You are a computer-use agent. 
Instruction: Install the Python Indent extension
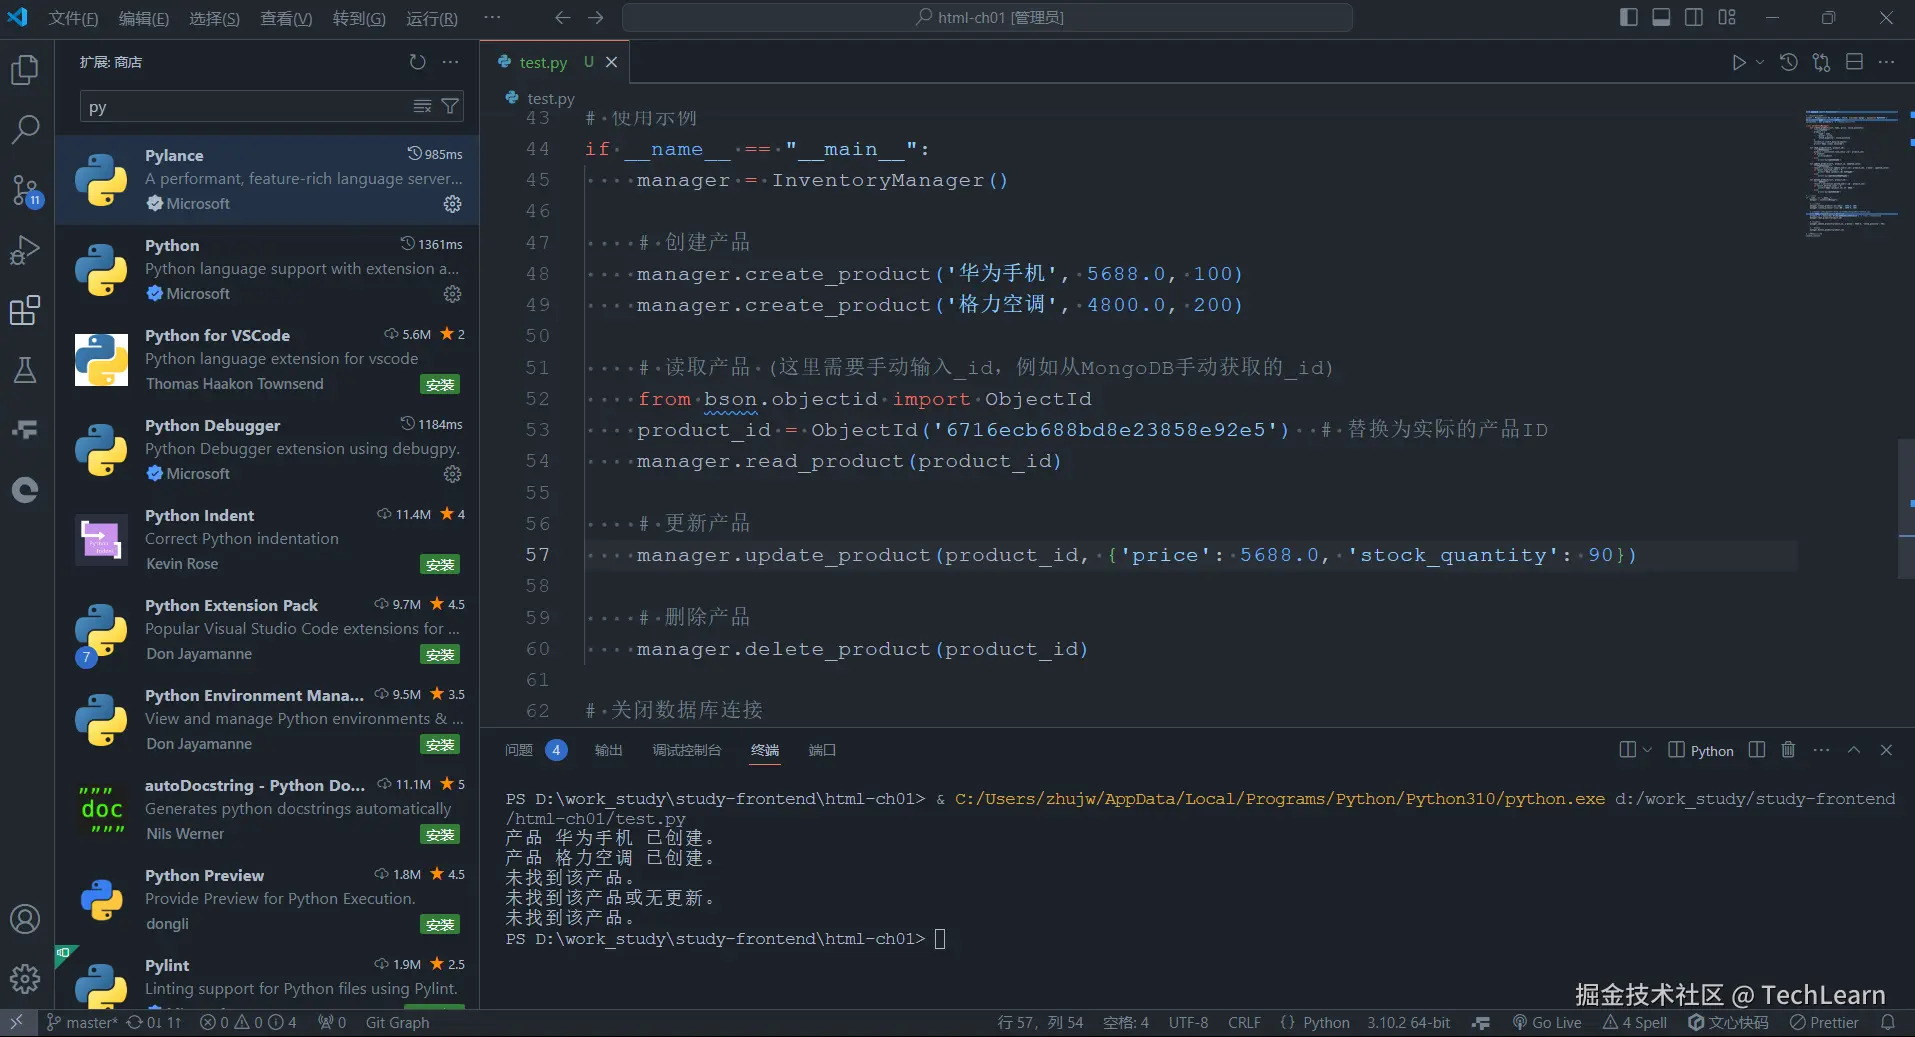(x=440, y=565)
